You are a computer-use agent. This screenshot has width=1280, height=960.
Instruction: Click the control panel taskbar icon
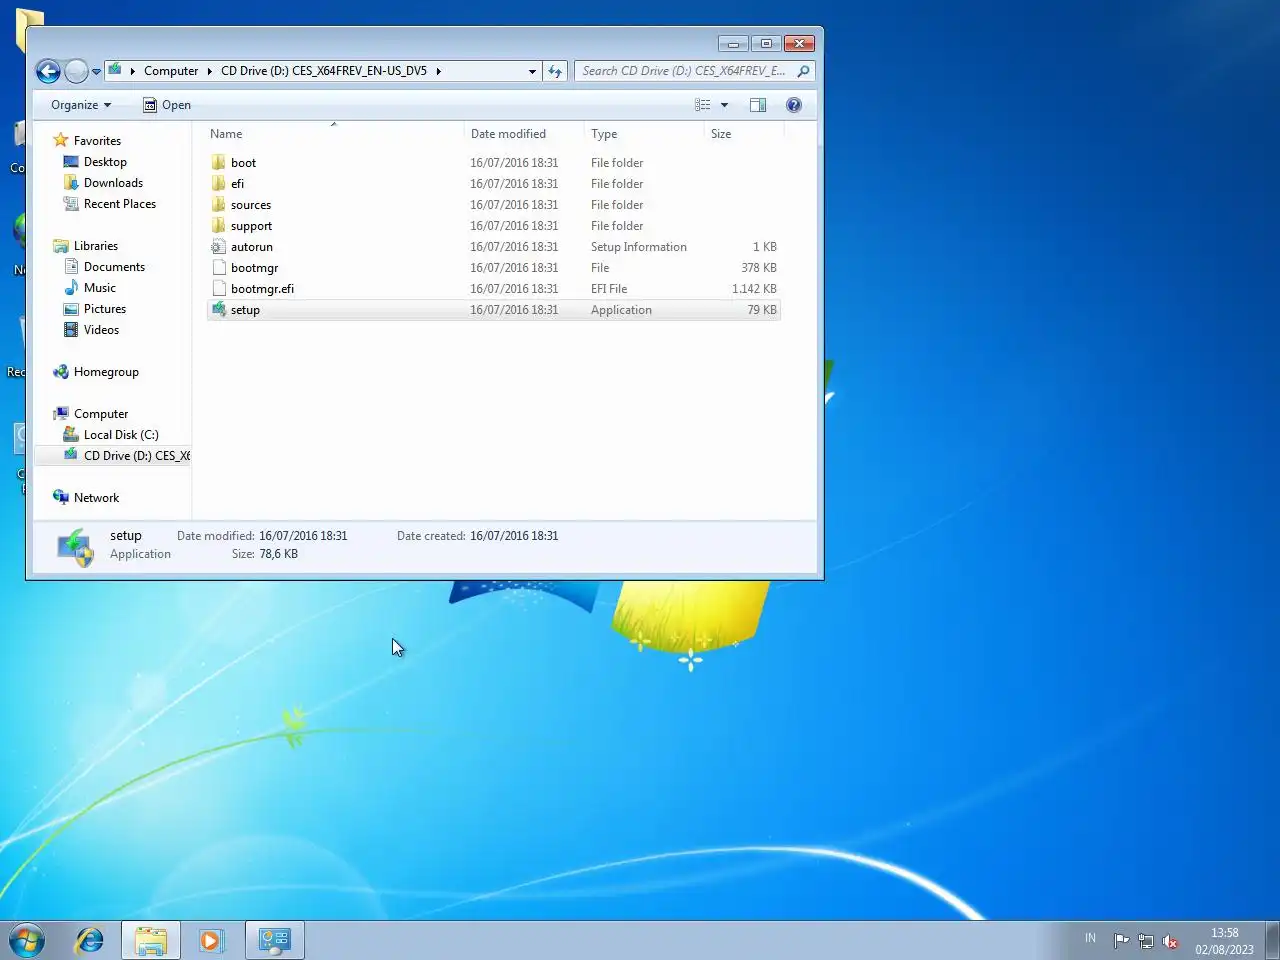pos(274,940)
